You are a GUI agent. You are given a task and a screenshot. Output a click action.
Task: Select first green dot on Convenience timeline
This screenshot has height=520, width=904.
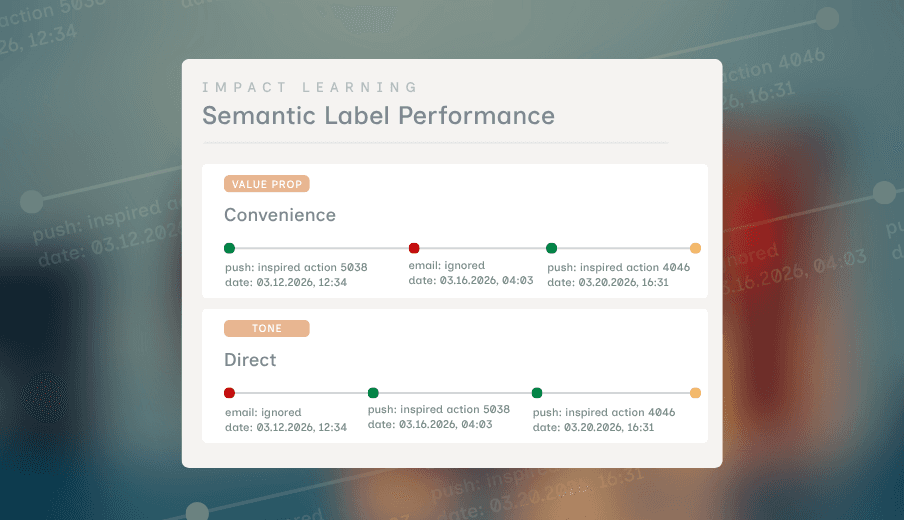point(229,248)
